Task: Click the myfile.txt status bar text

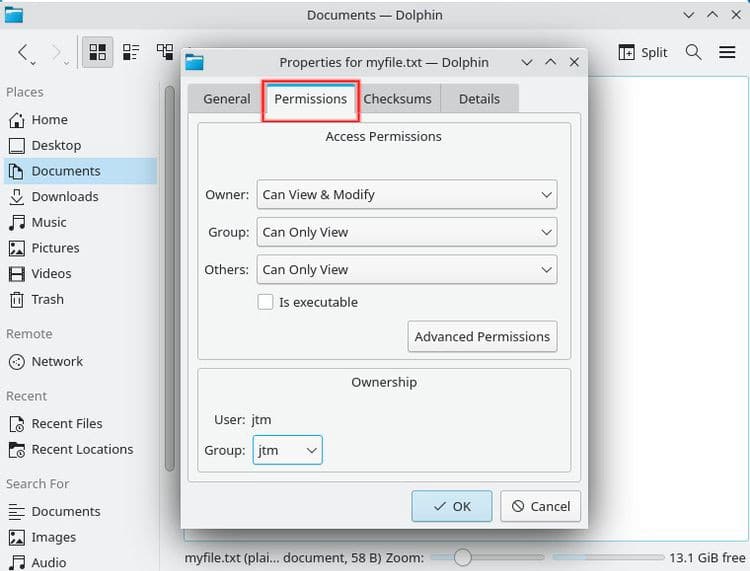Action: (x=282, y=558)
